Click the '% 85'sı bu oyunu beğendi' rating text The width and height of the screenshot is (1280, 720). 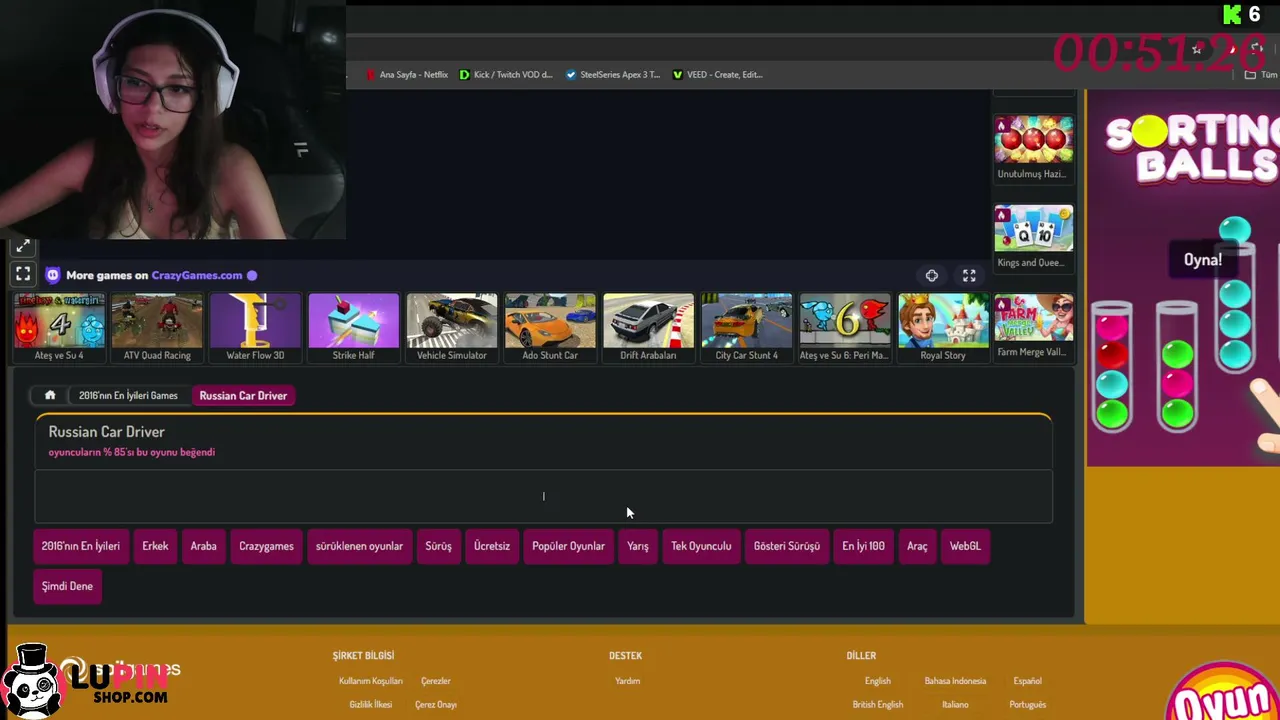click(x=132, y=452)
